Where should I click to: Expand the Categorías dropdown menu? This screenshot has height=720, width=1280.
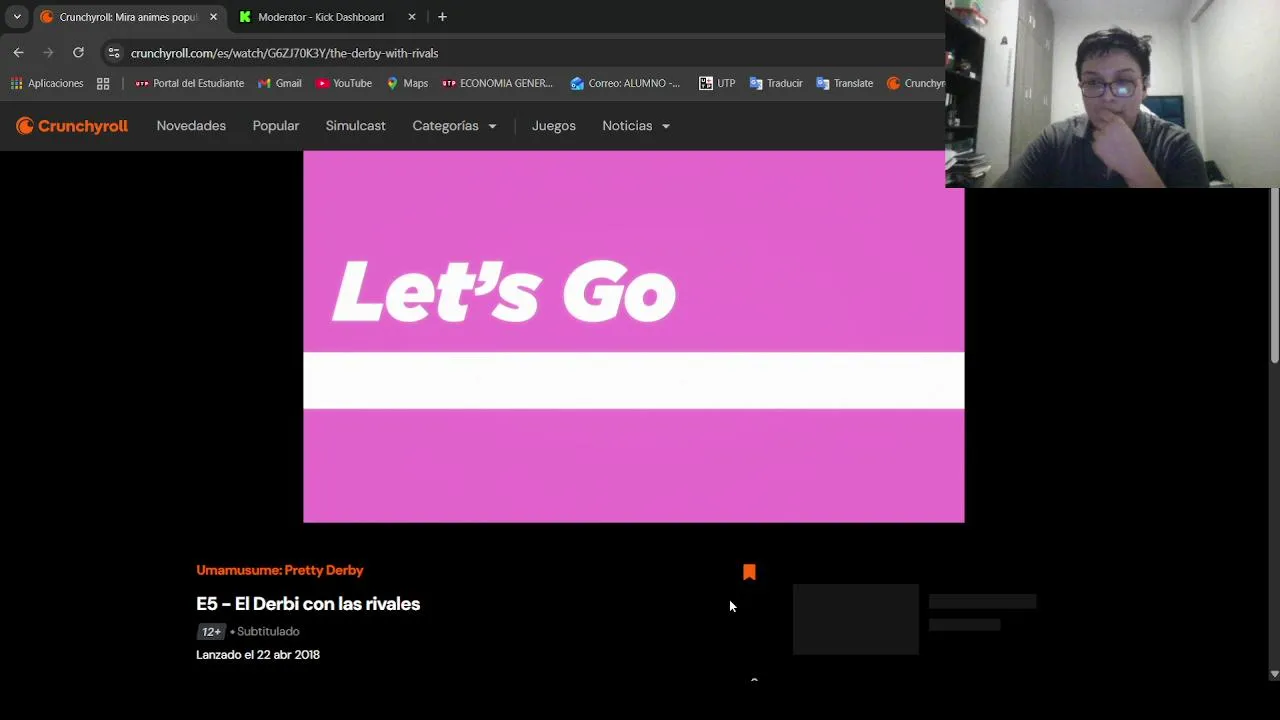point(455,126)
